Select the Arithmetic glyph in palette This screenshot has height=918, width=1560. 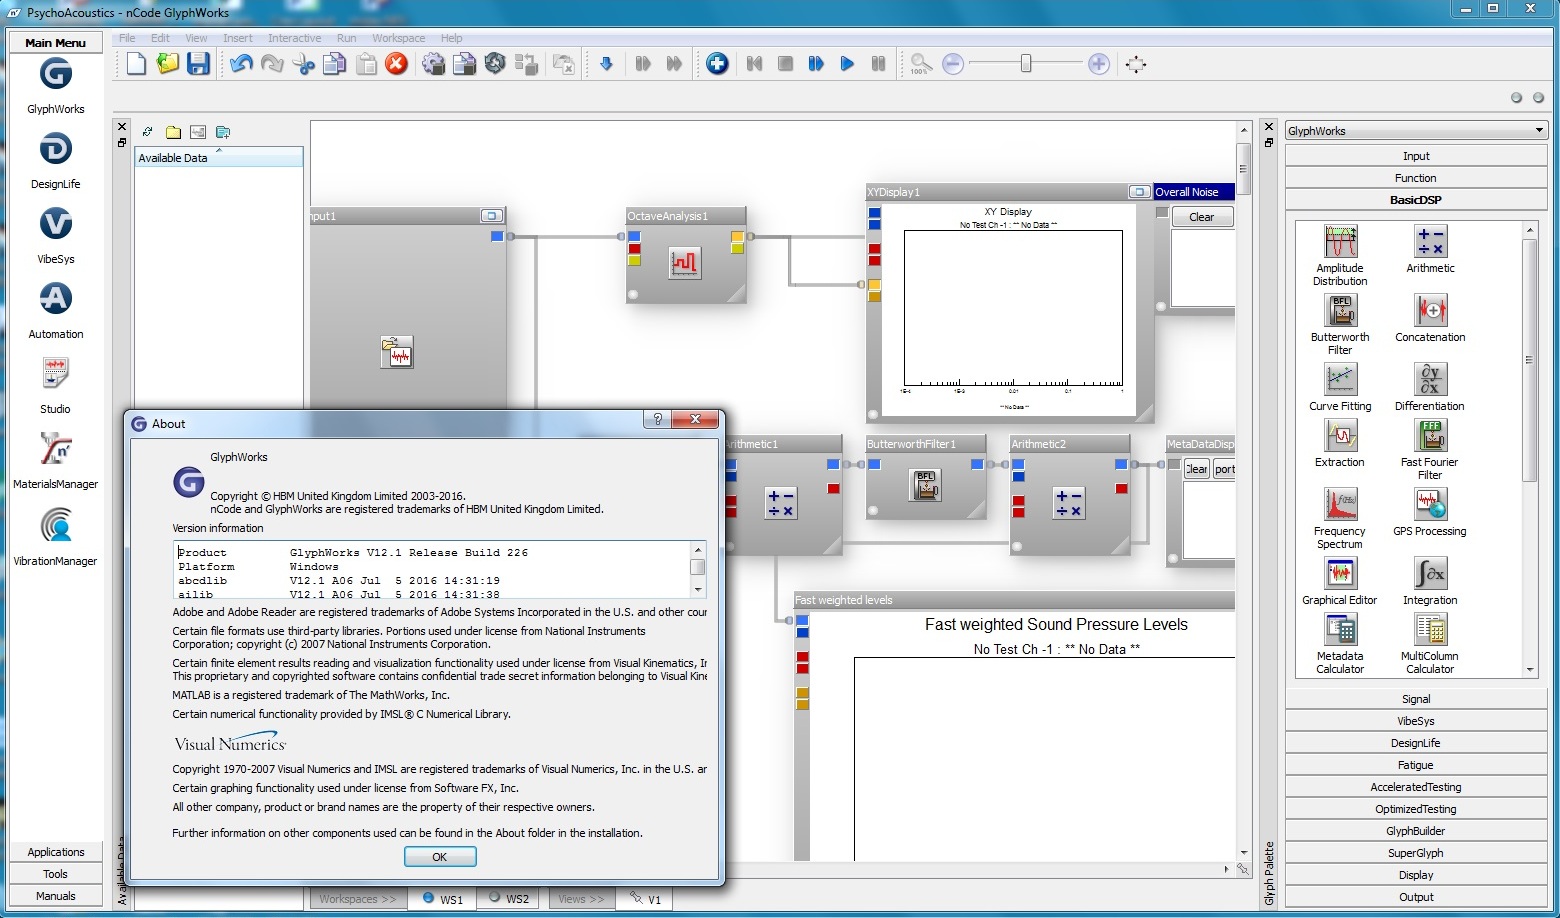click(1431, 250)
